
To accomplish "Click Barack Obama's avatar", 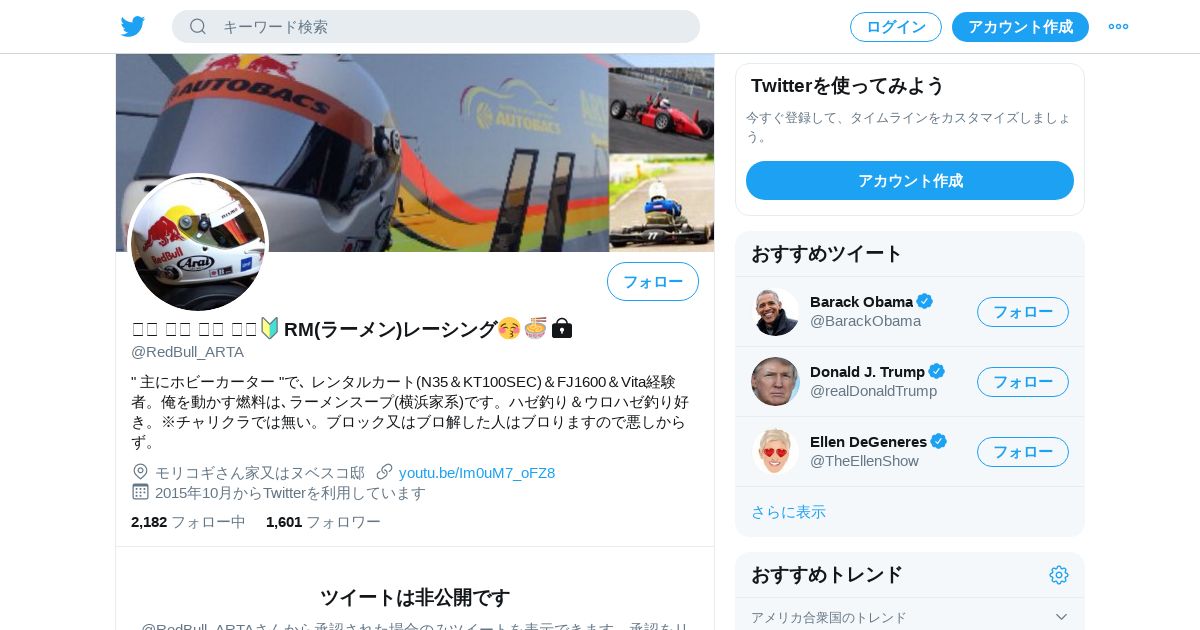I will (775, 312).
